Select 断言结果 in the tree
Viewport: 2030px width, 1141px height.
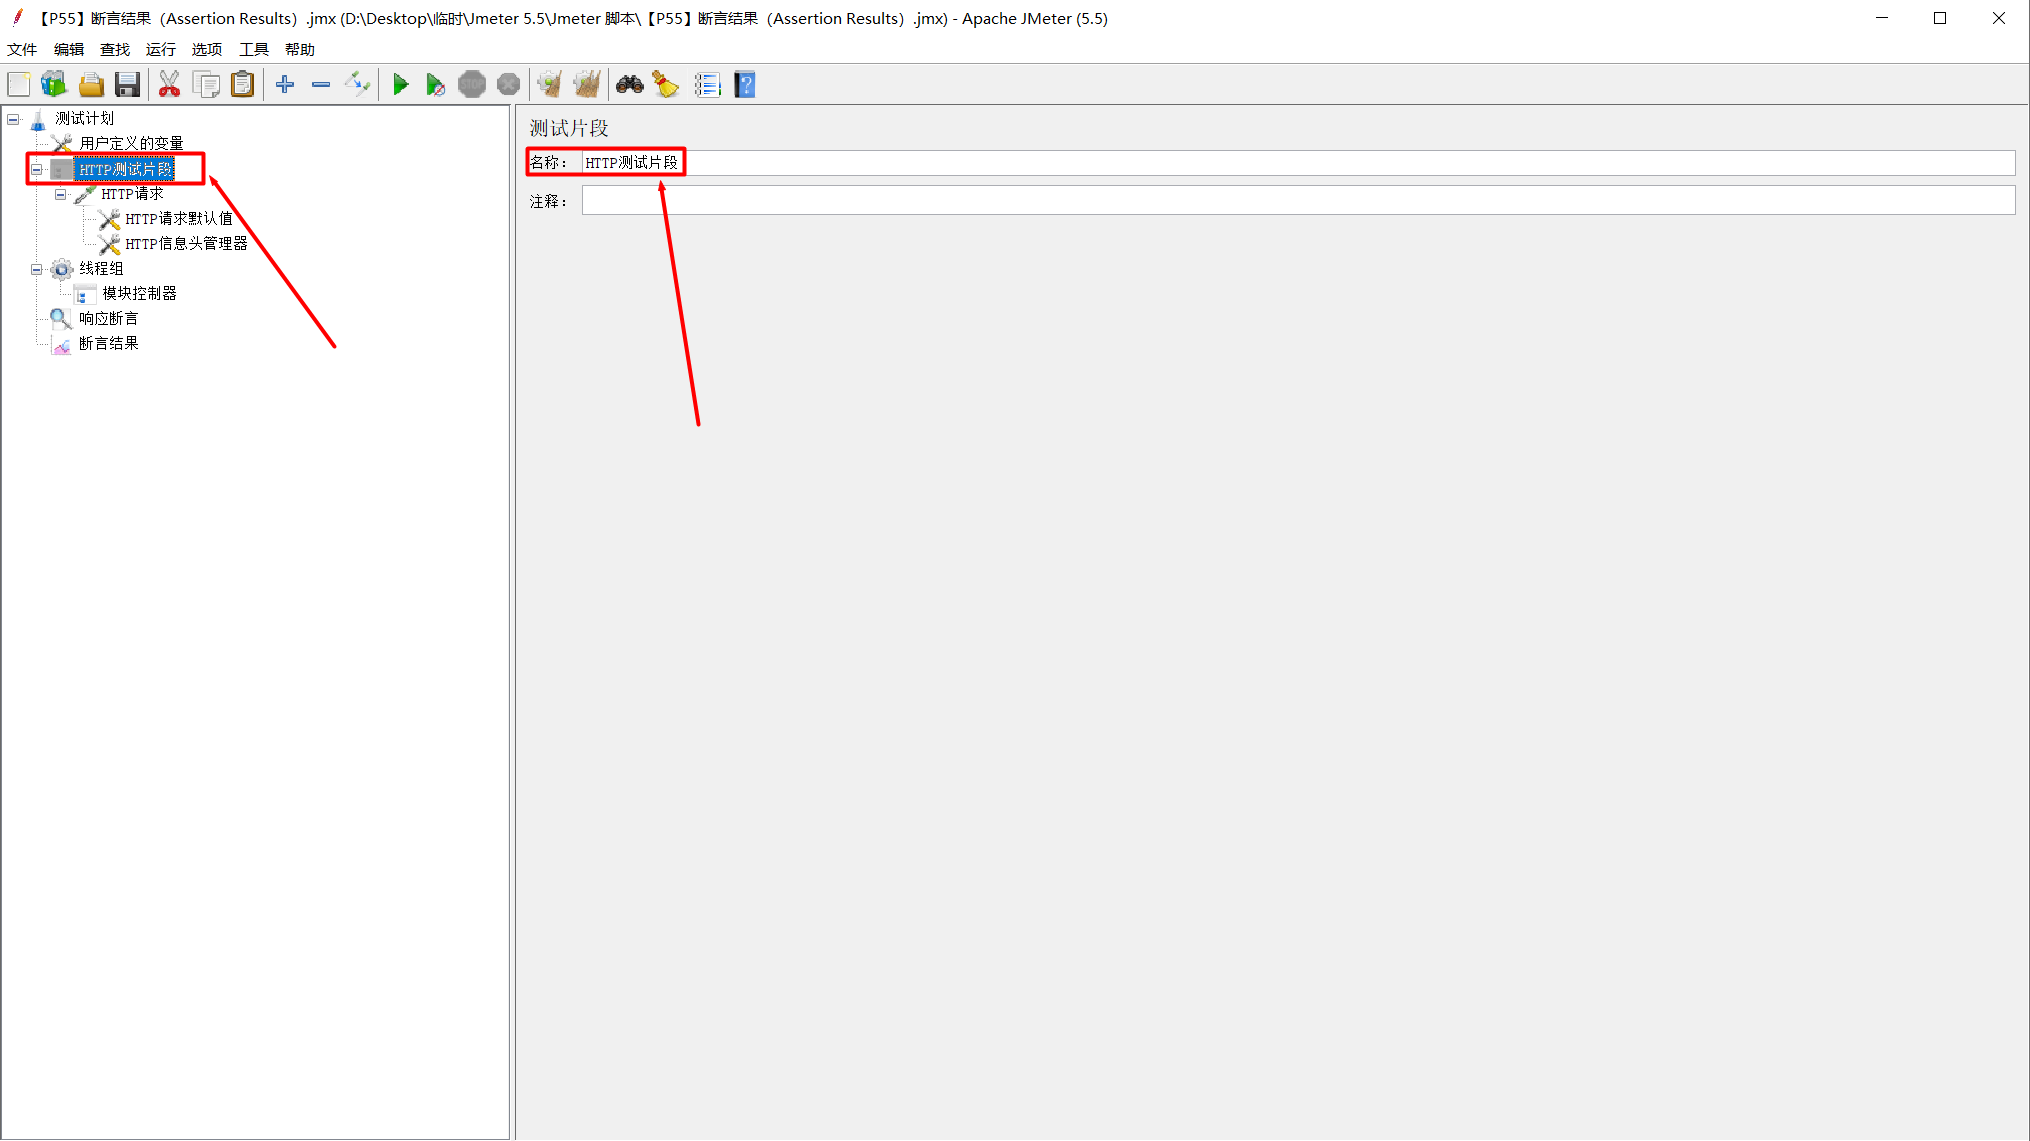click(108, 344)
